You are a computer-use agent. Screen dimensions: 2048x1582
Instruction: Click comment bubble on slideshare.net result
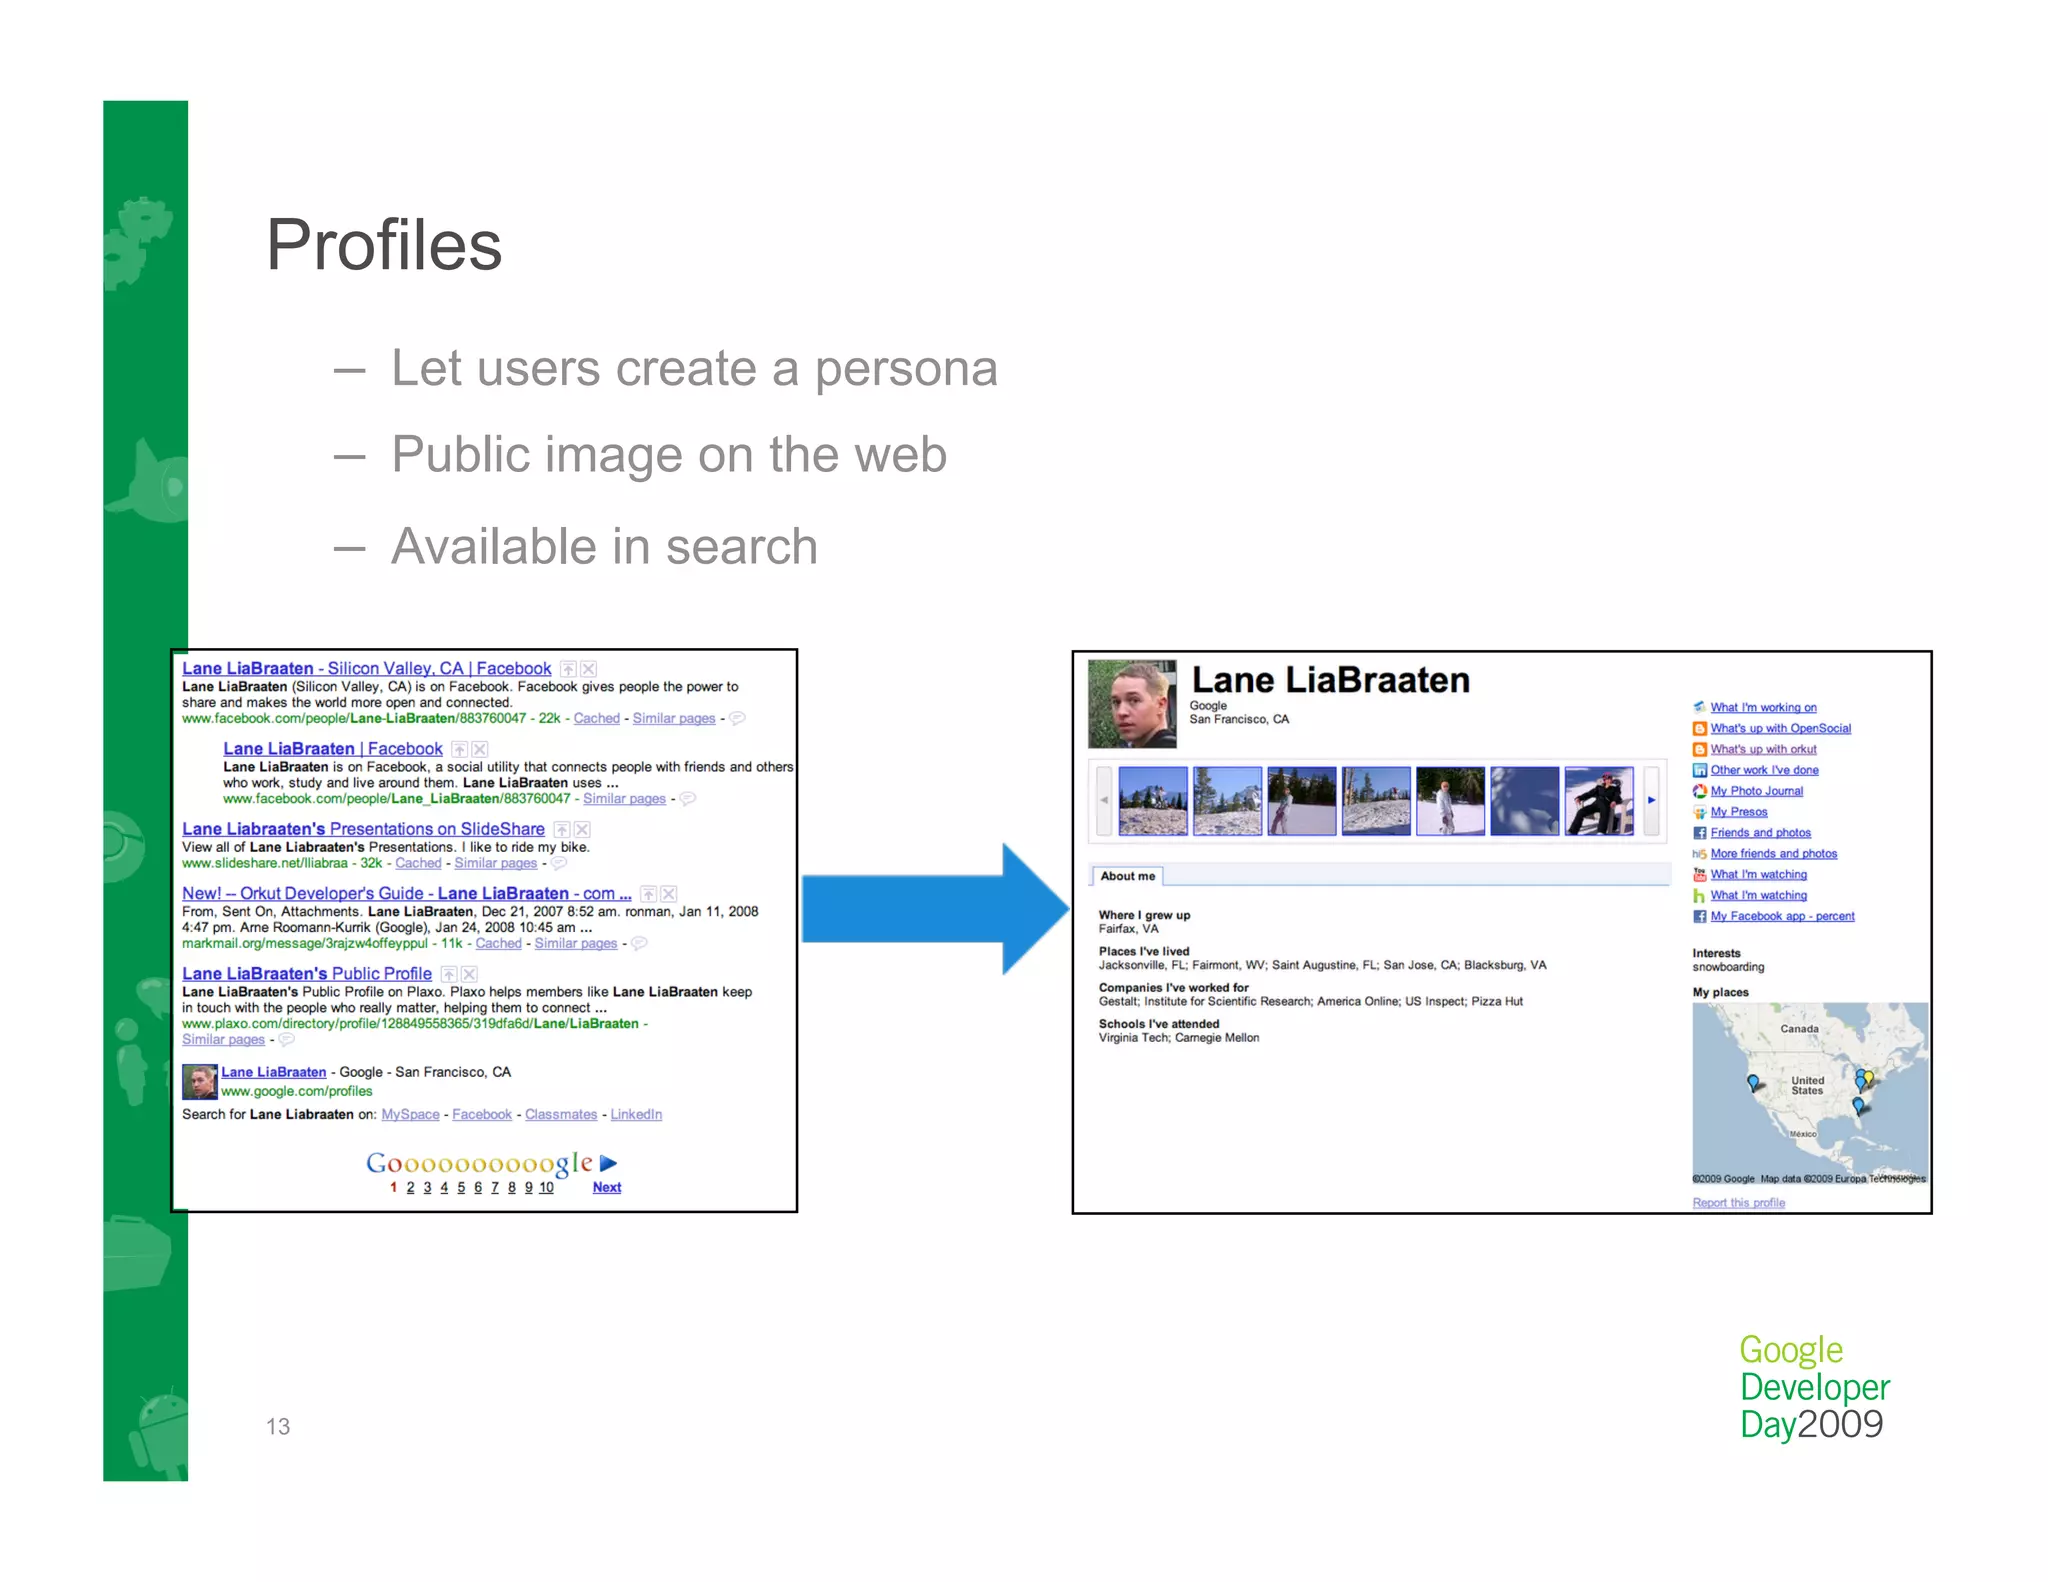559,863
